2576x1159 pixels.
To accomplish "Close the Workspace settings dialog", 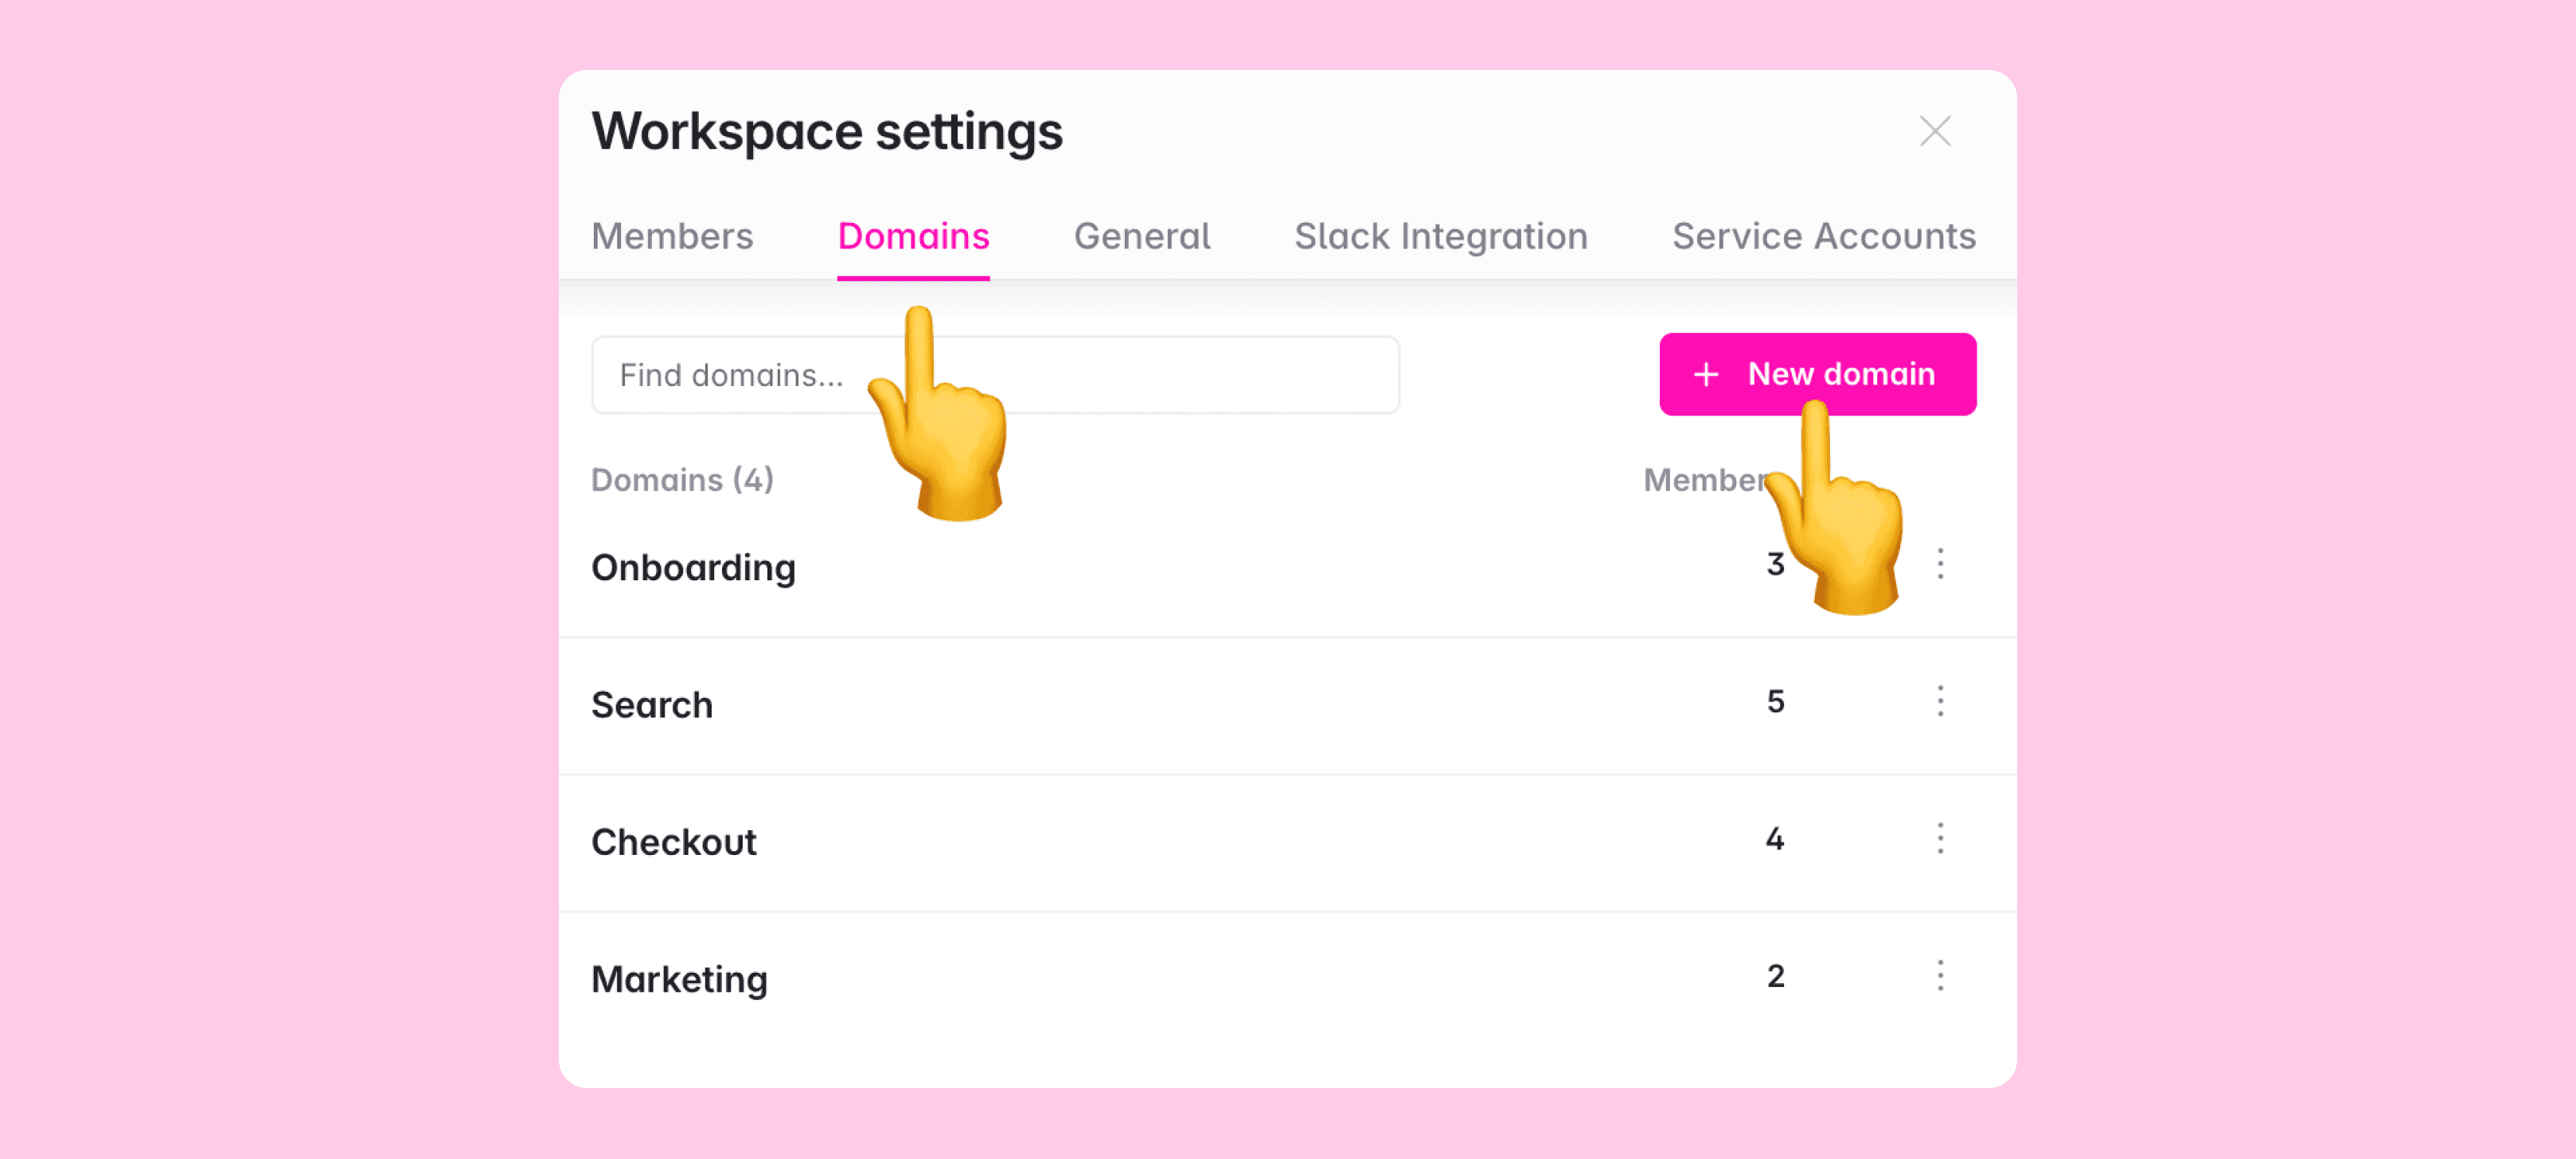I will [x=1935, y=131].
